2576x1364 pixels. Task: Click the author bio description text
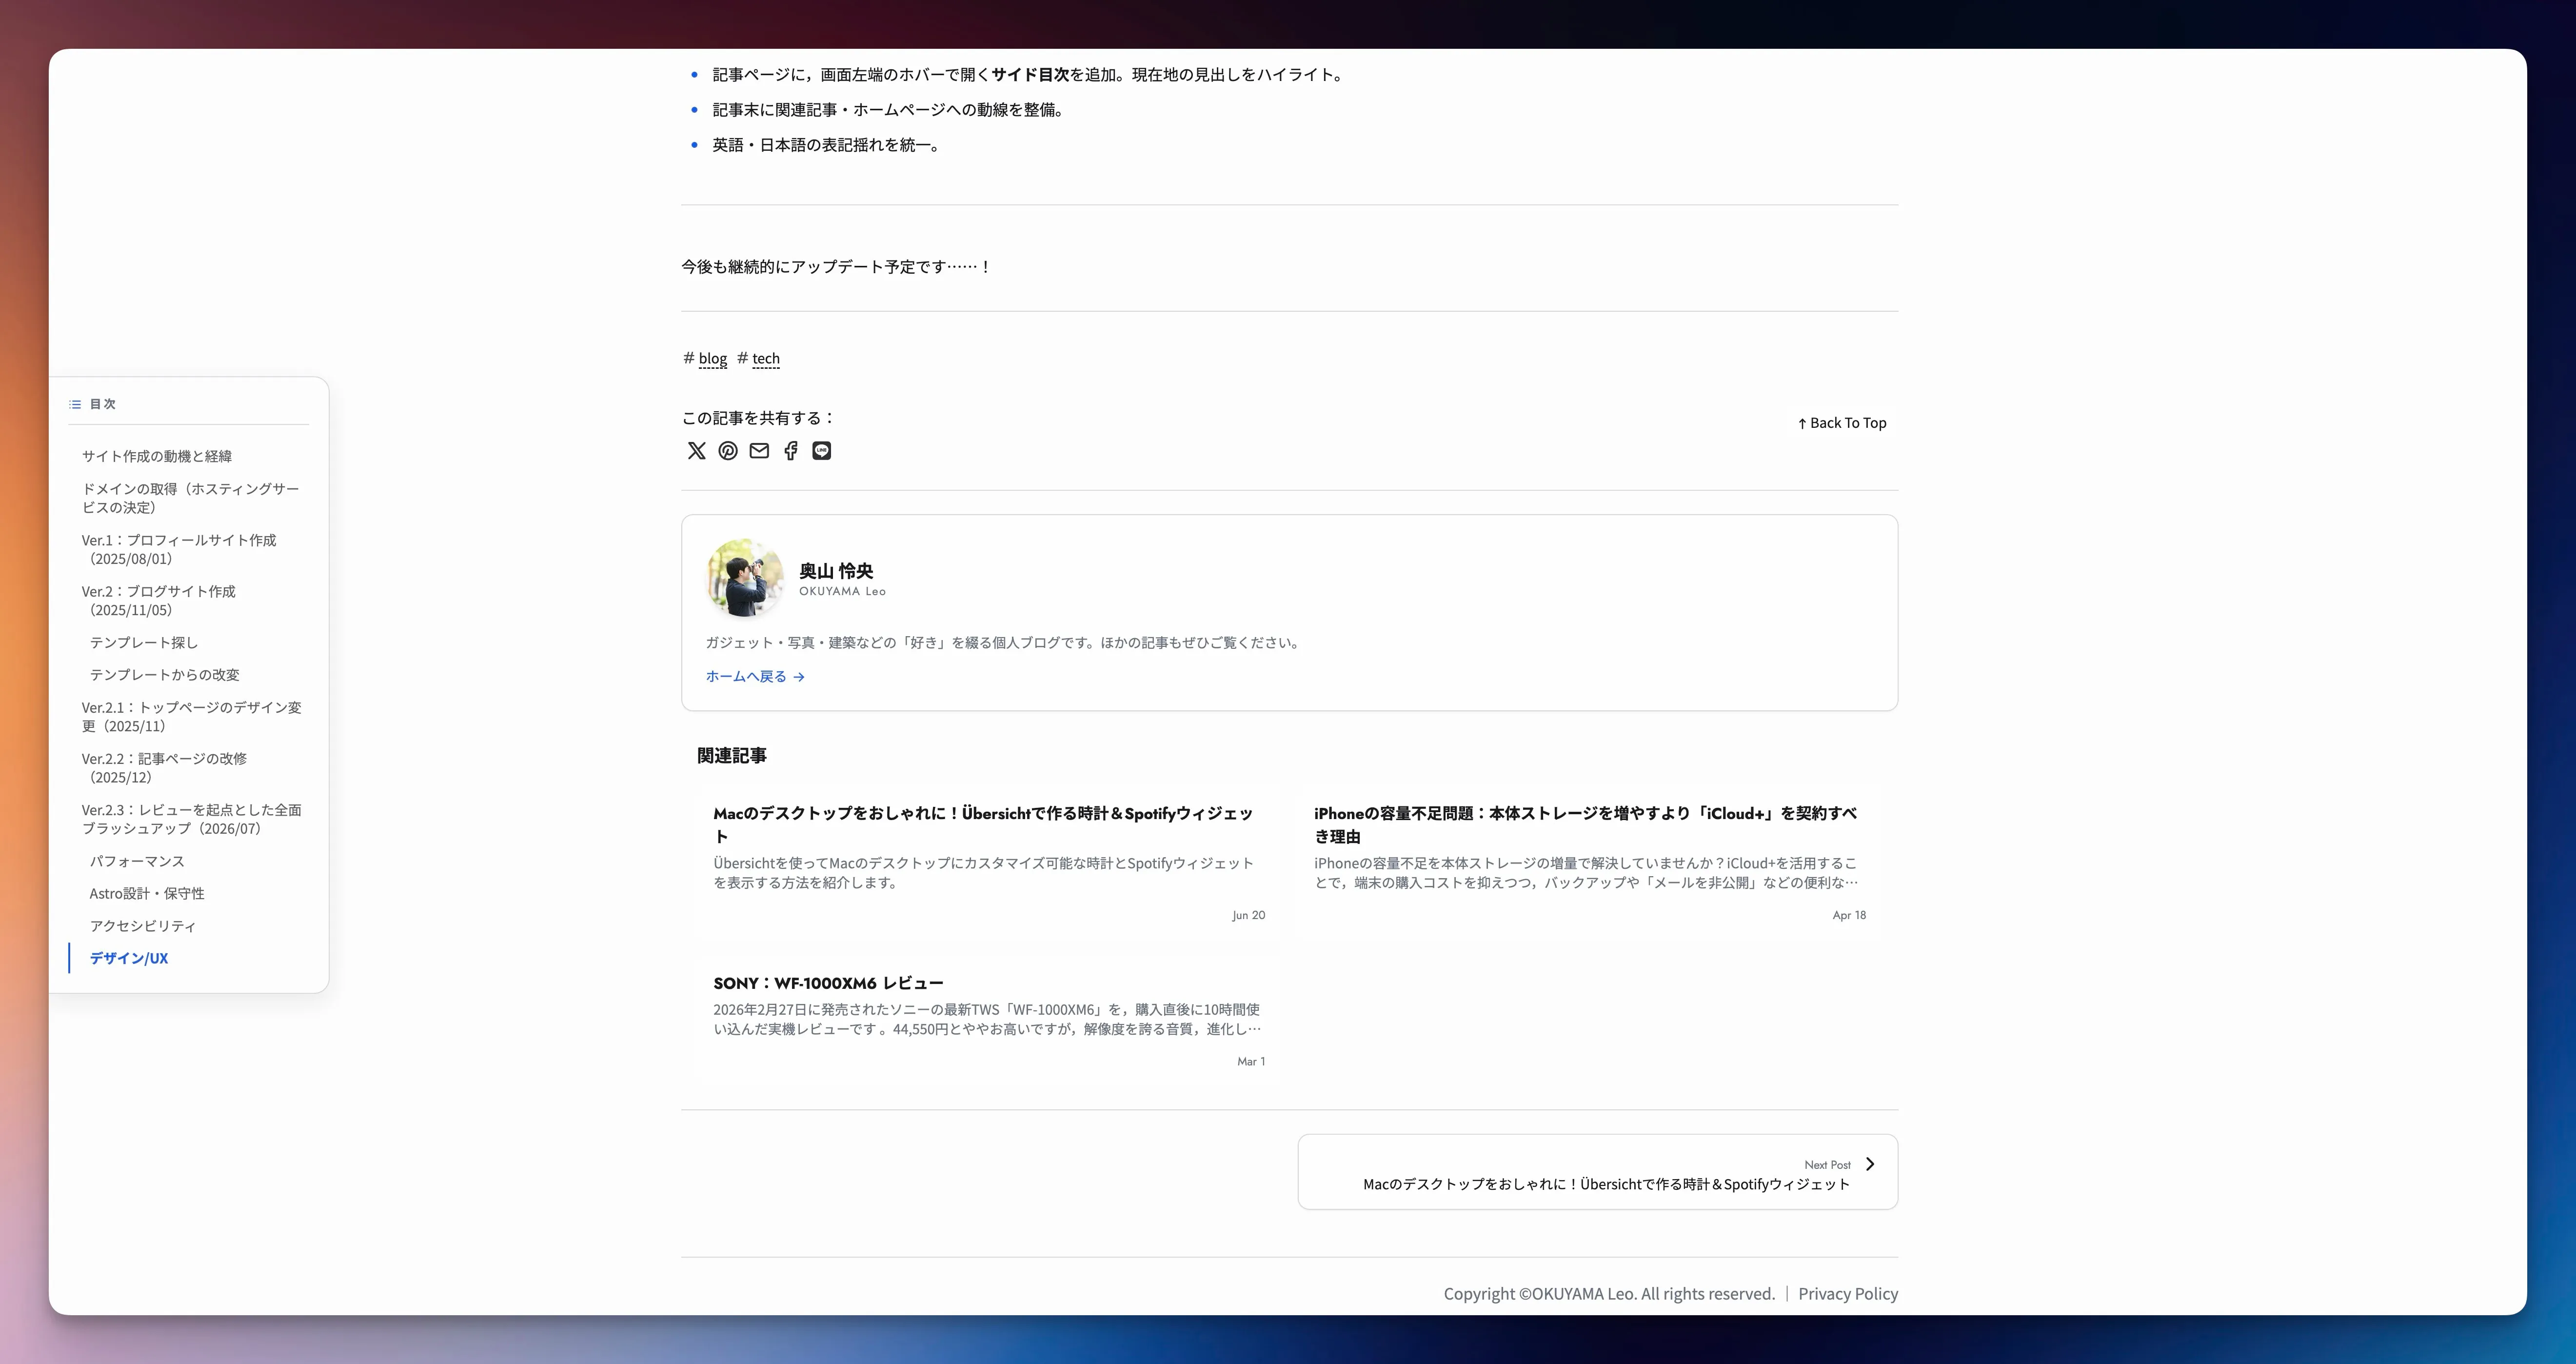1003,643
